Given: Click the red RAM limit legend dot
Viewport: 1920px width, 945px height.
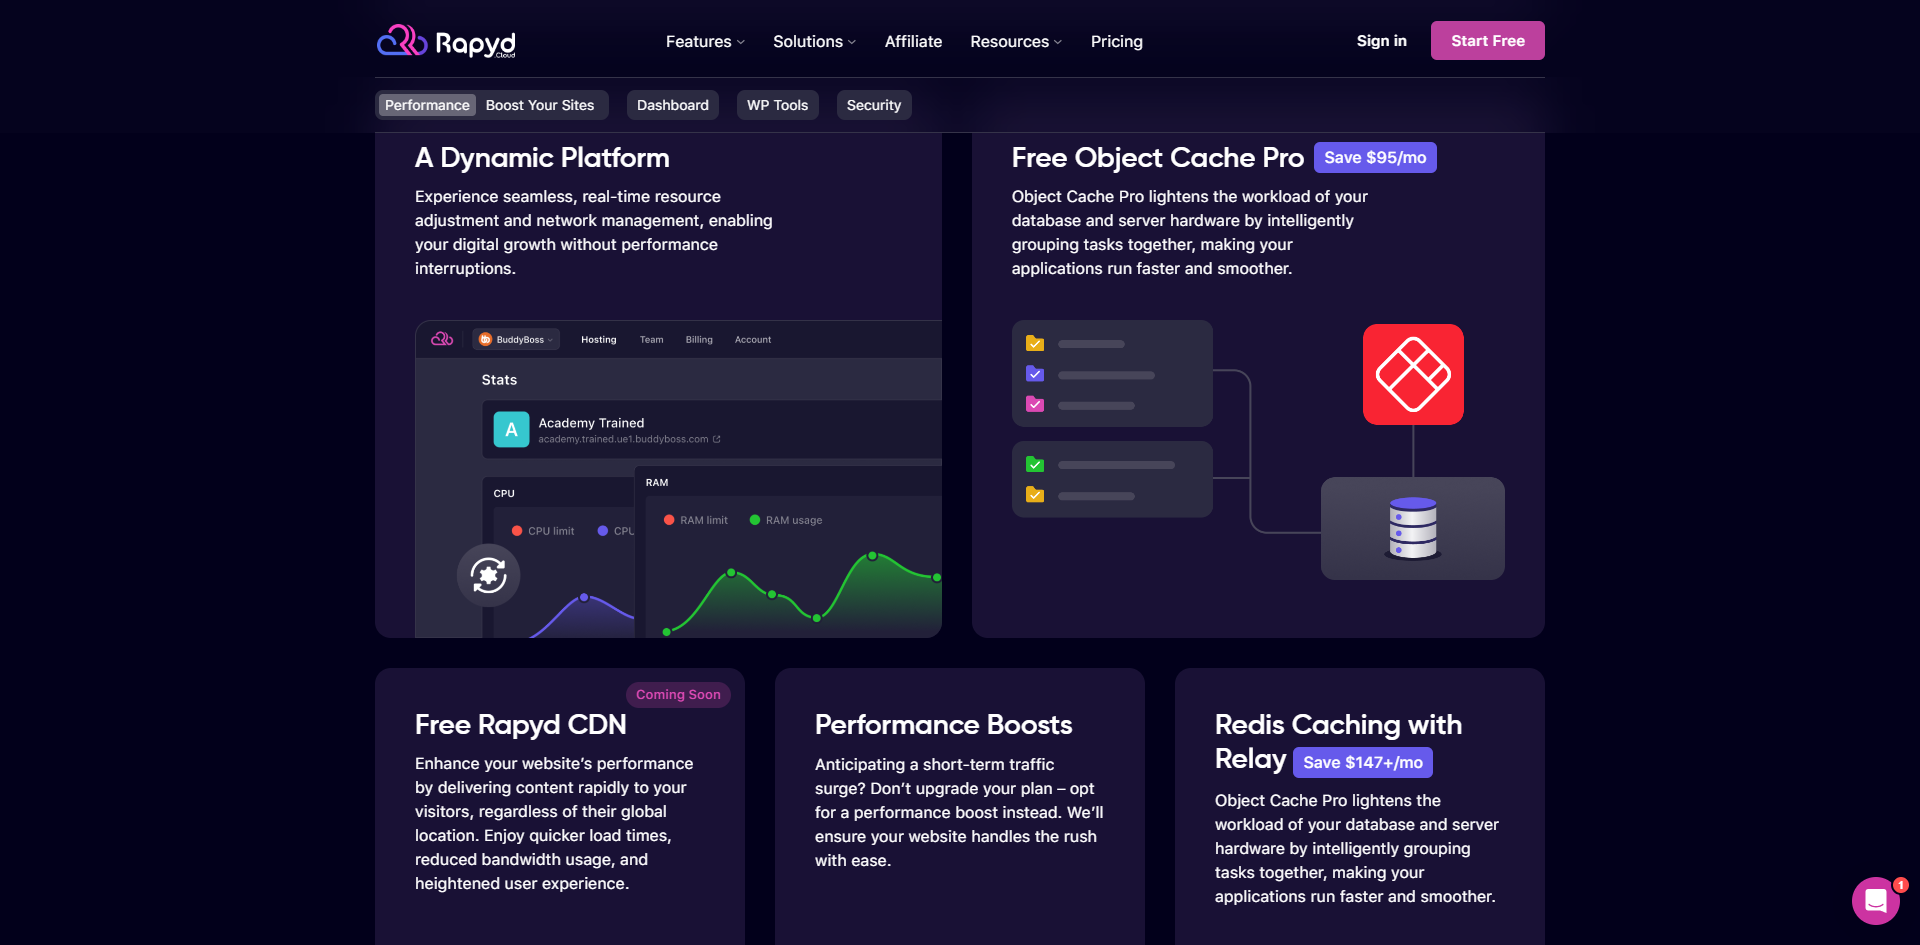Looking at the screenshot, I should (x=669, y=520).
